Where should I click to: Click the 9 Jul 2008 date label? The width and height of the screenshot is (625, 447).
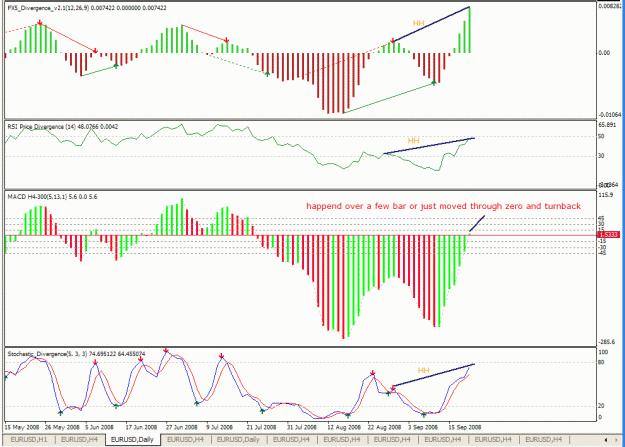point(219,427)
